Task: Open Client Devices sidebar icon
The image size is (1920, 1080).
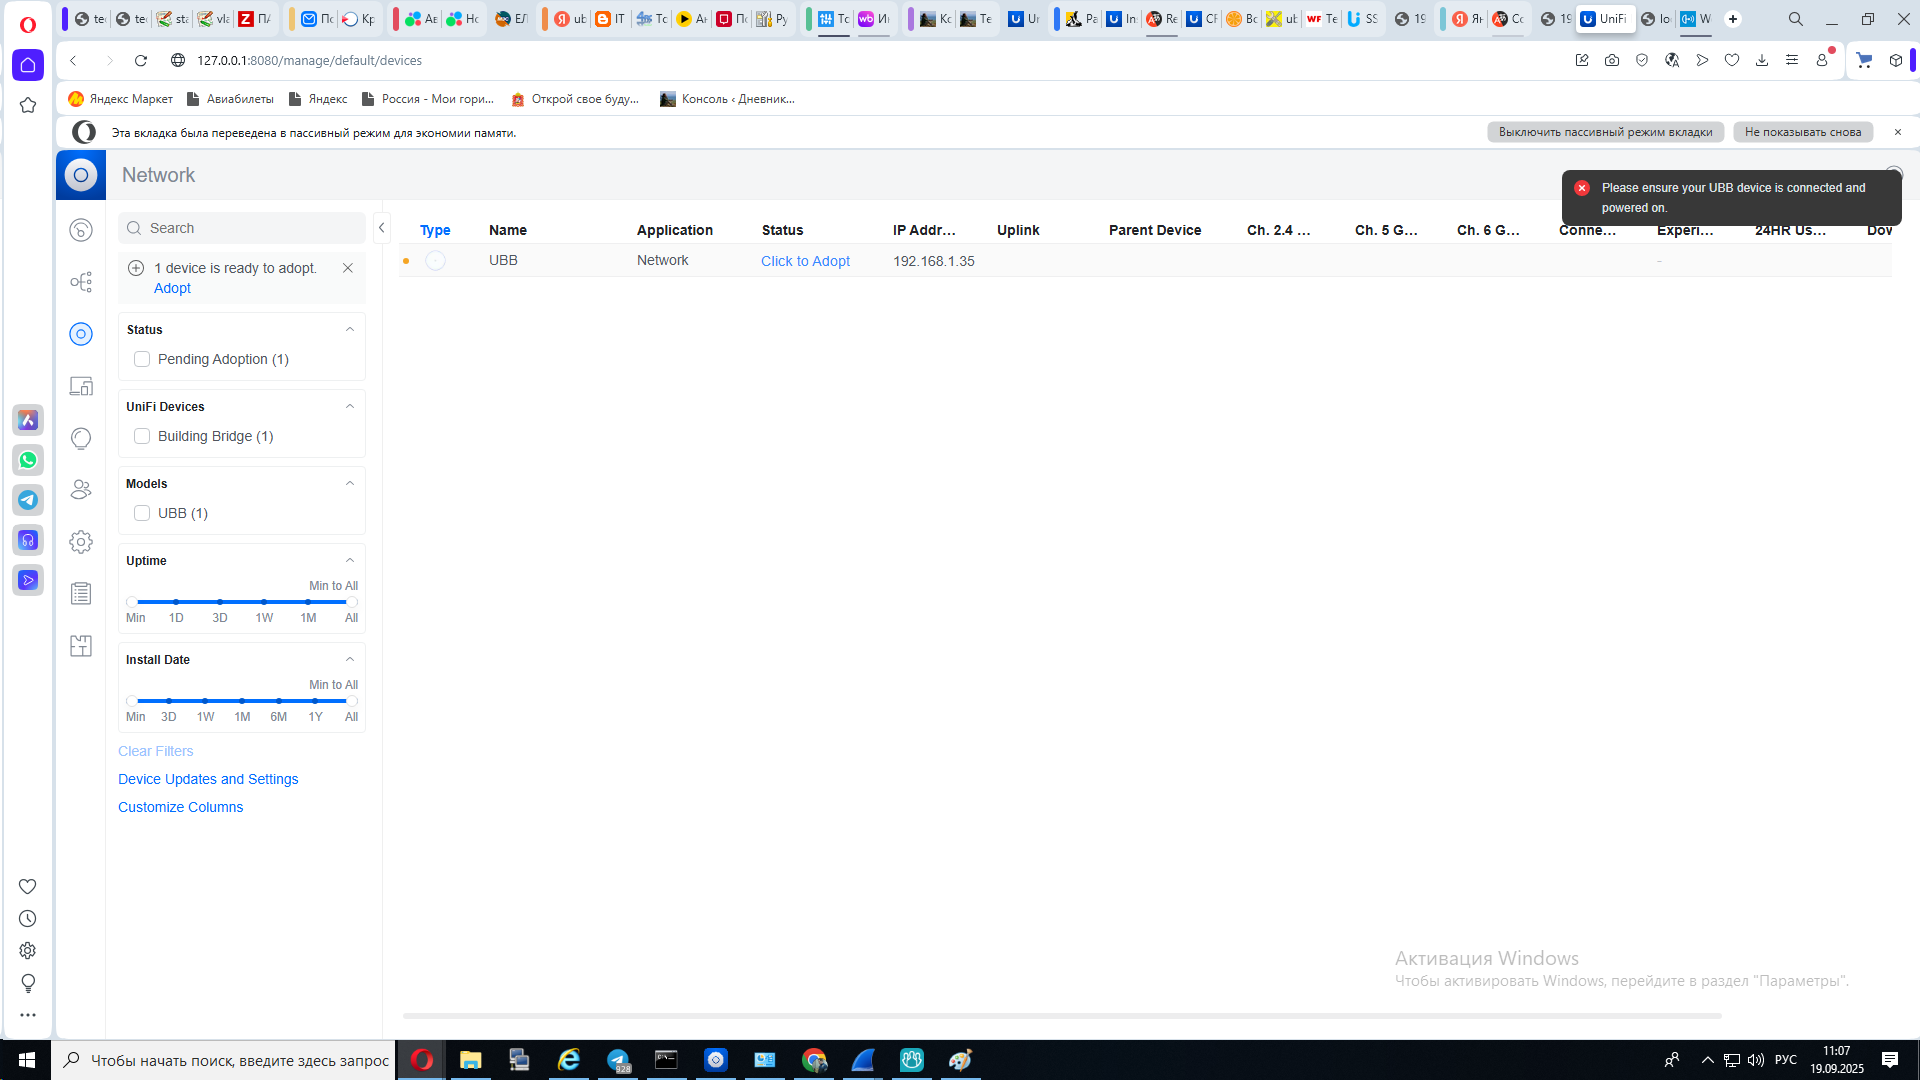Action: 81,386
